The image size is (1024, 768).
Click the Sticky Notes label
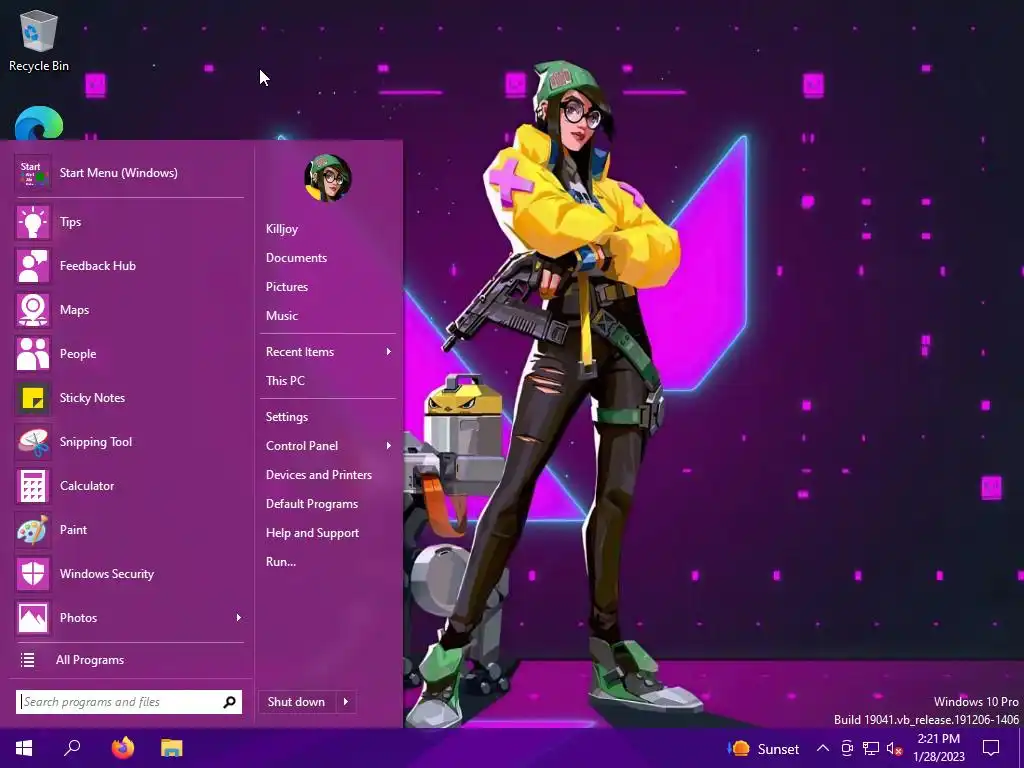point(92,398)
